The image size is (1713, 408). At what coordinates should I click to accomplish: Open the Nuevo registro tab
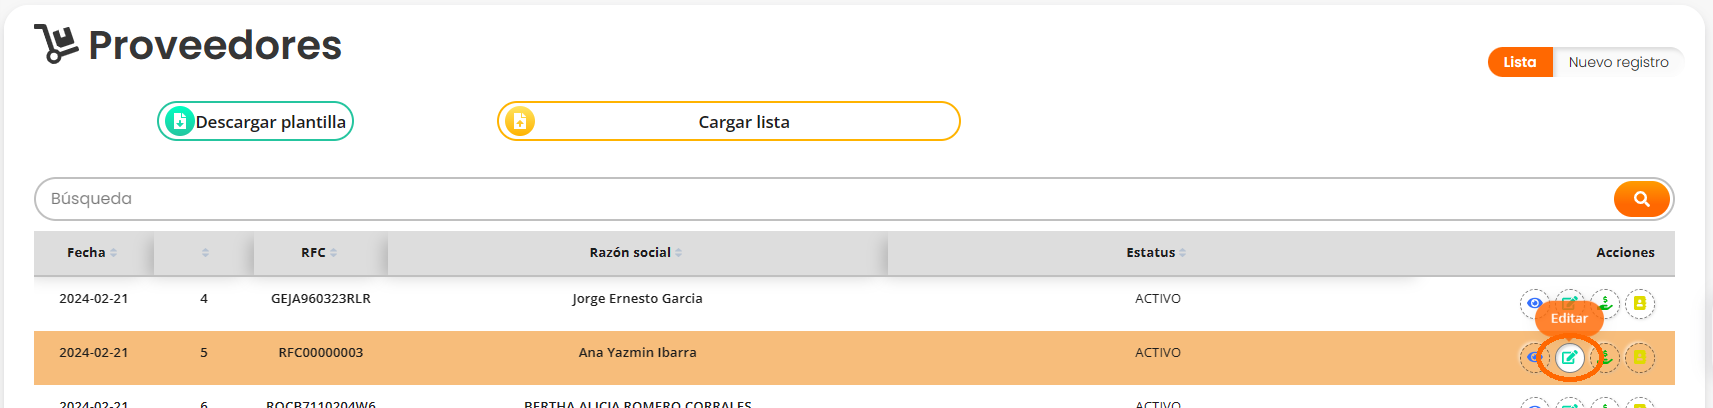(1618, 62)
